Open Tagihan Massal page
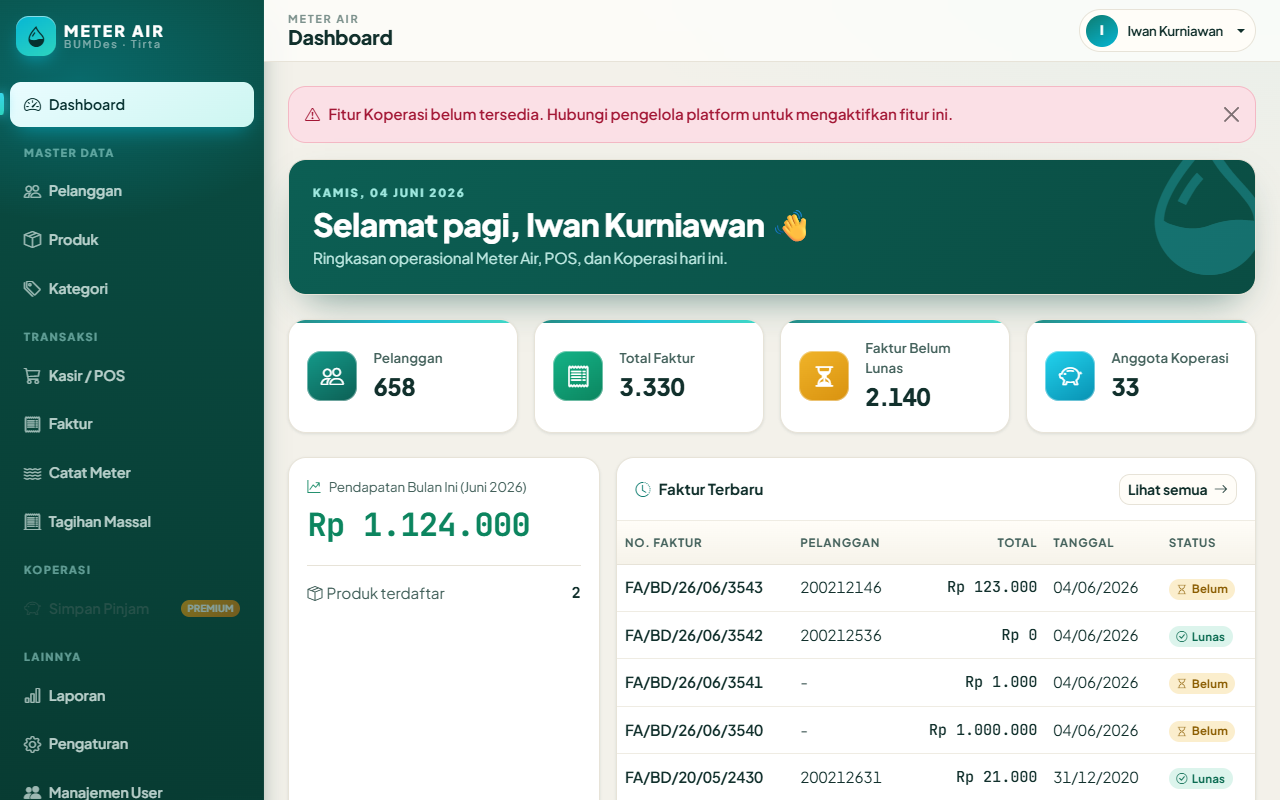The height and width of the screenshot is (800, 1280). [132, 522]
